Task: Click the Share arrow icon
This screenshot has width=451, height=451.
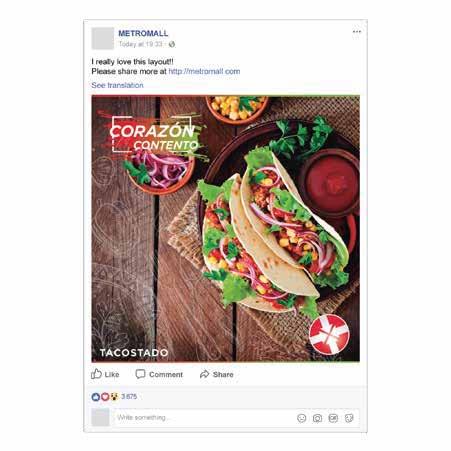Action: pyautogui.click(x=204, y=374)
